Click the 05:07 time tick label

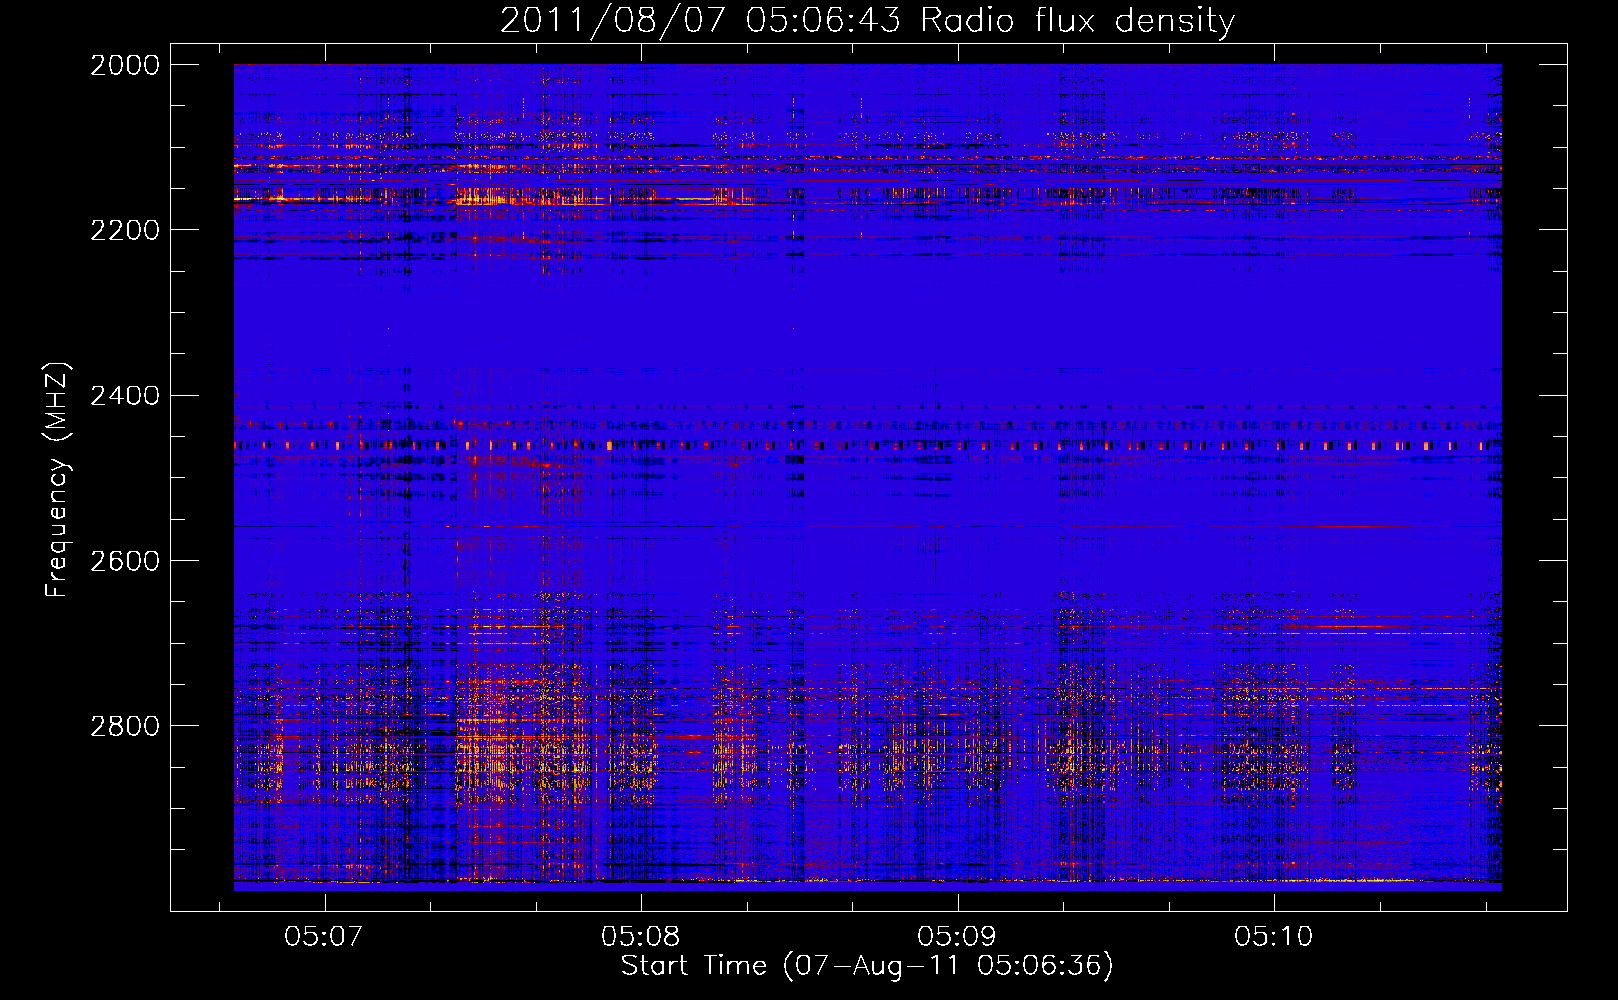(x=323, y=937)
